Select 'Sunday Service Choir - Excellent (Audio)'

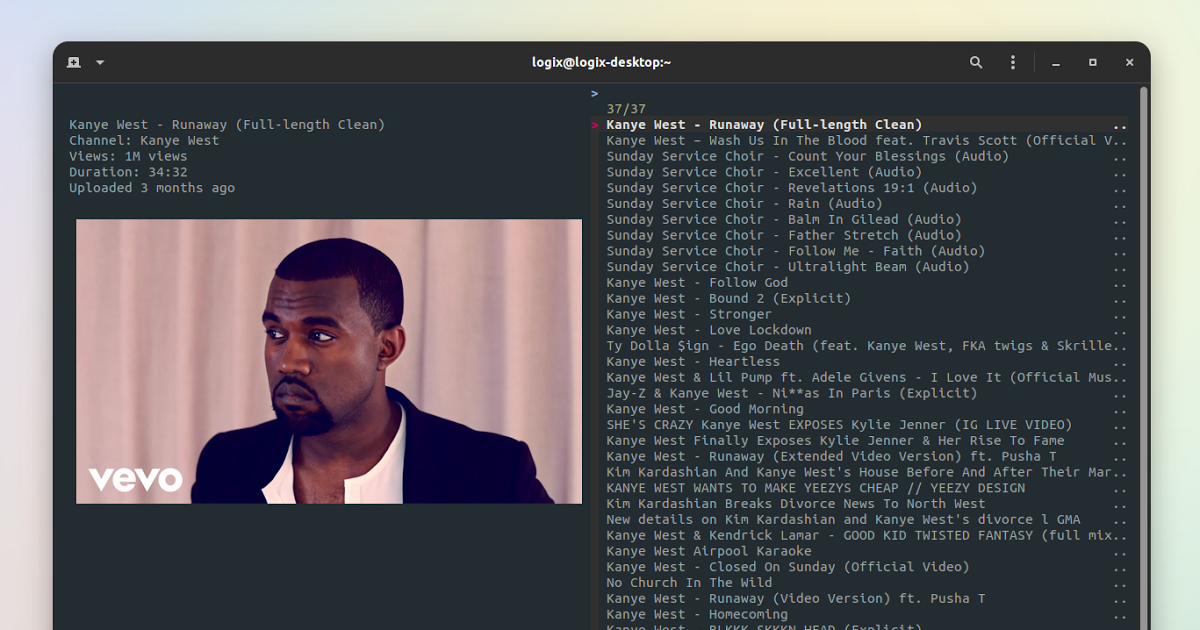click(866, 172)
